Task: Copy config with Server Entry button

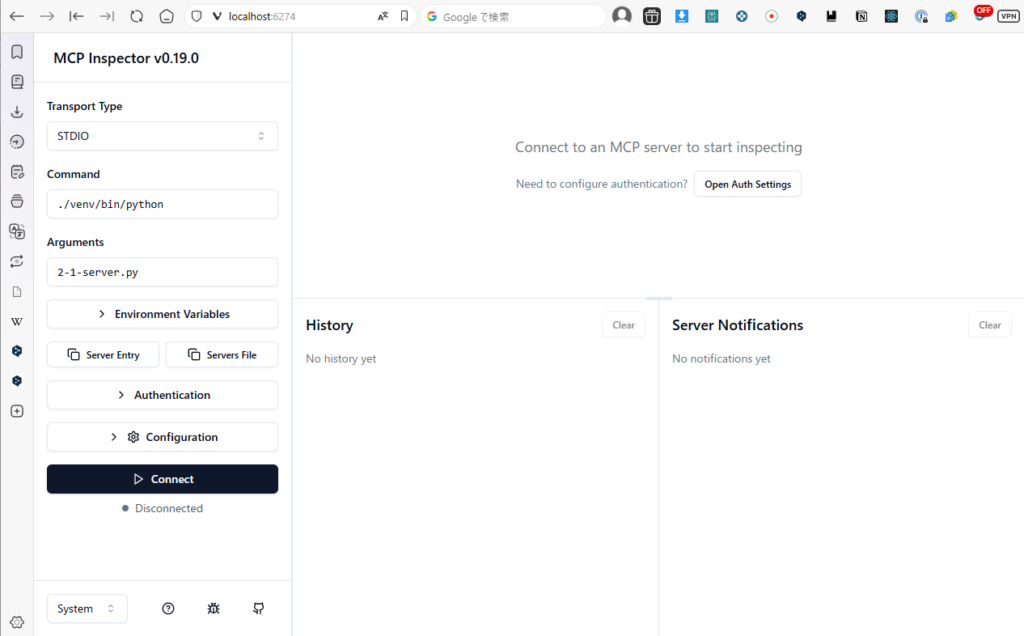Action: point(103,355)
